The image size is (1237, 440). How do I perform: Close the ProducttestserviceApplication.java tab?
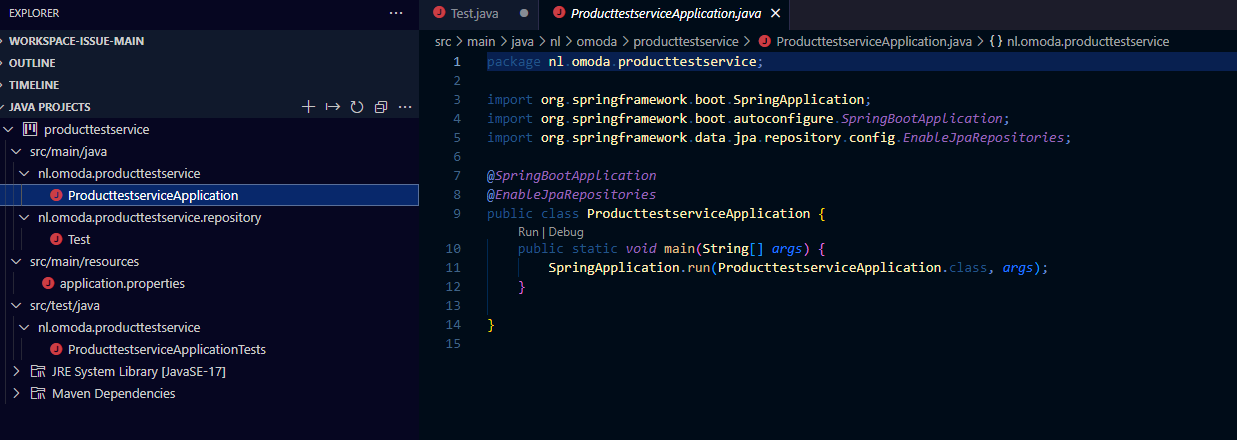pyautogui.click(x=776, y=13)
